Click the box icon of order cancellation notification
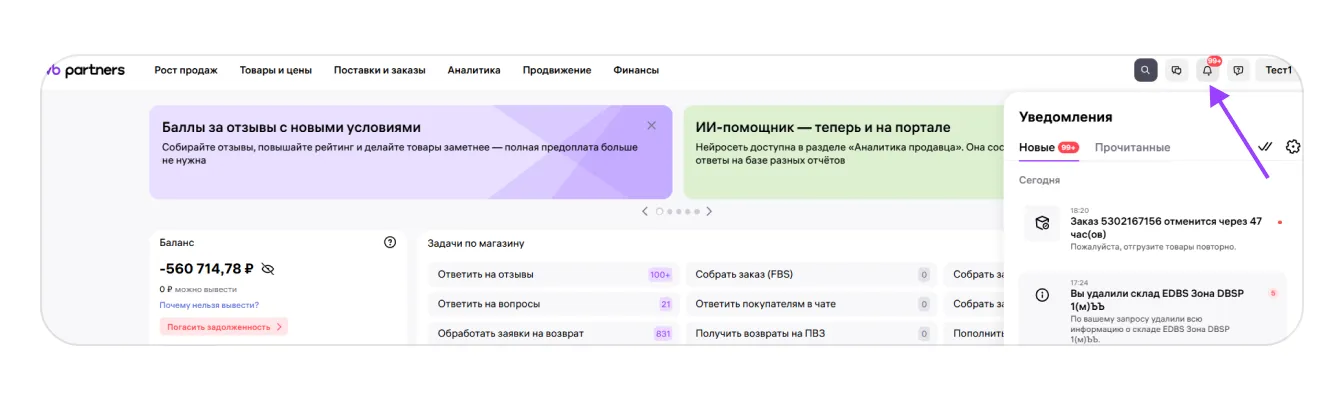The width and height of the screenshot is (1344, 400). point(1042,223)
